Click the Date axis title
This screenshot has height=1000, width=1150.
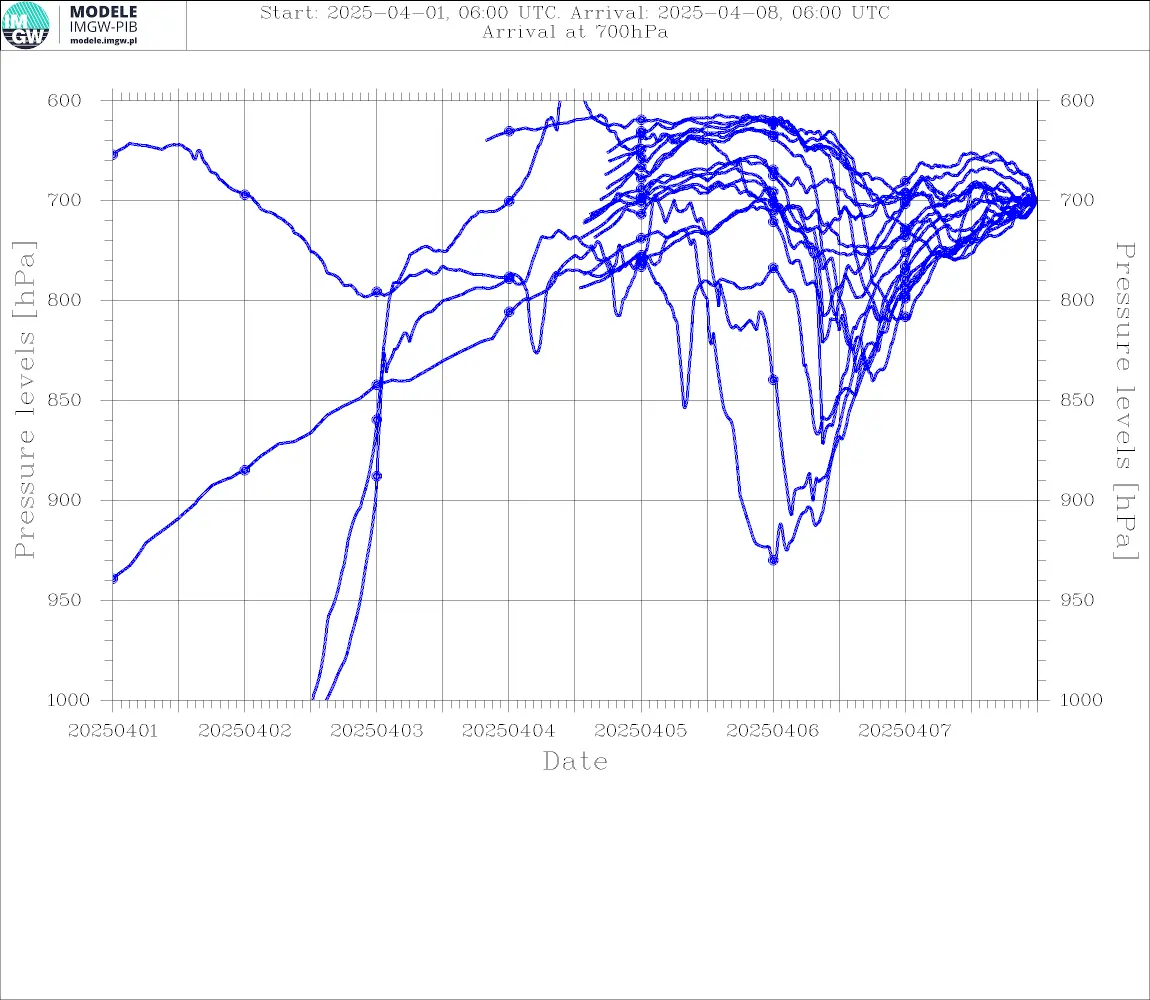click(576, 761)
